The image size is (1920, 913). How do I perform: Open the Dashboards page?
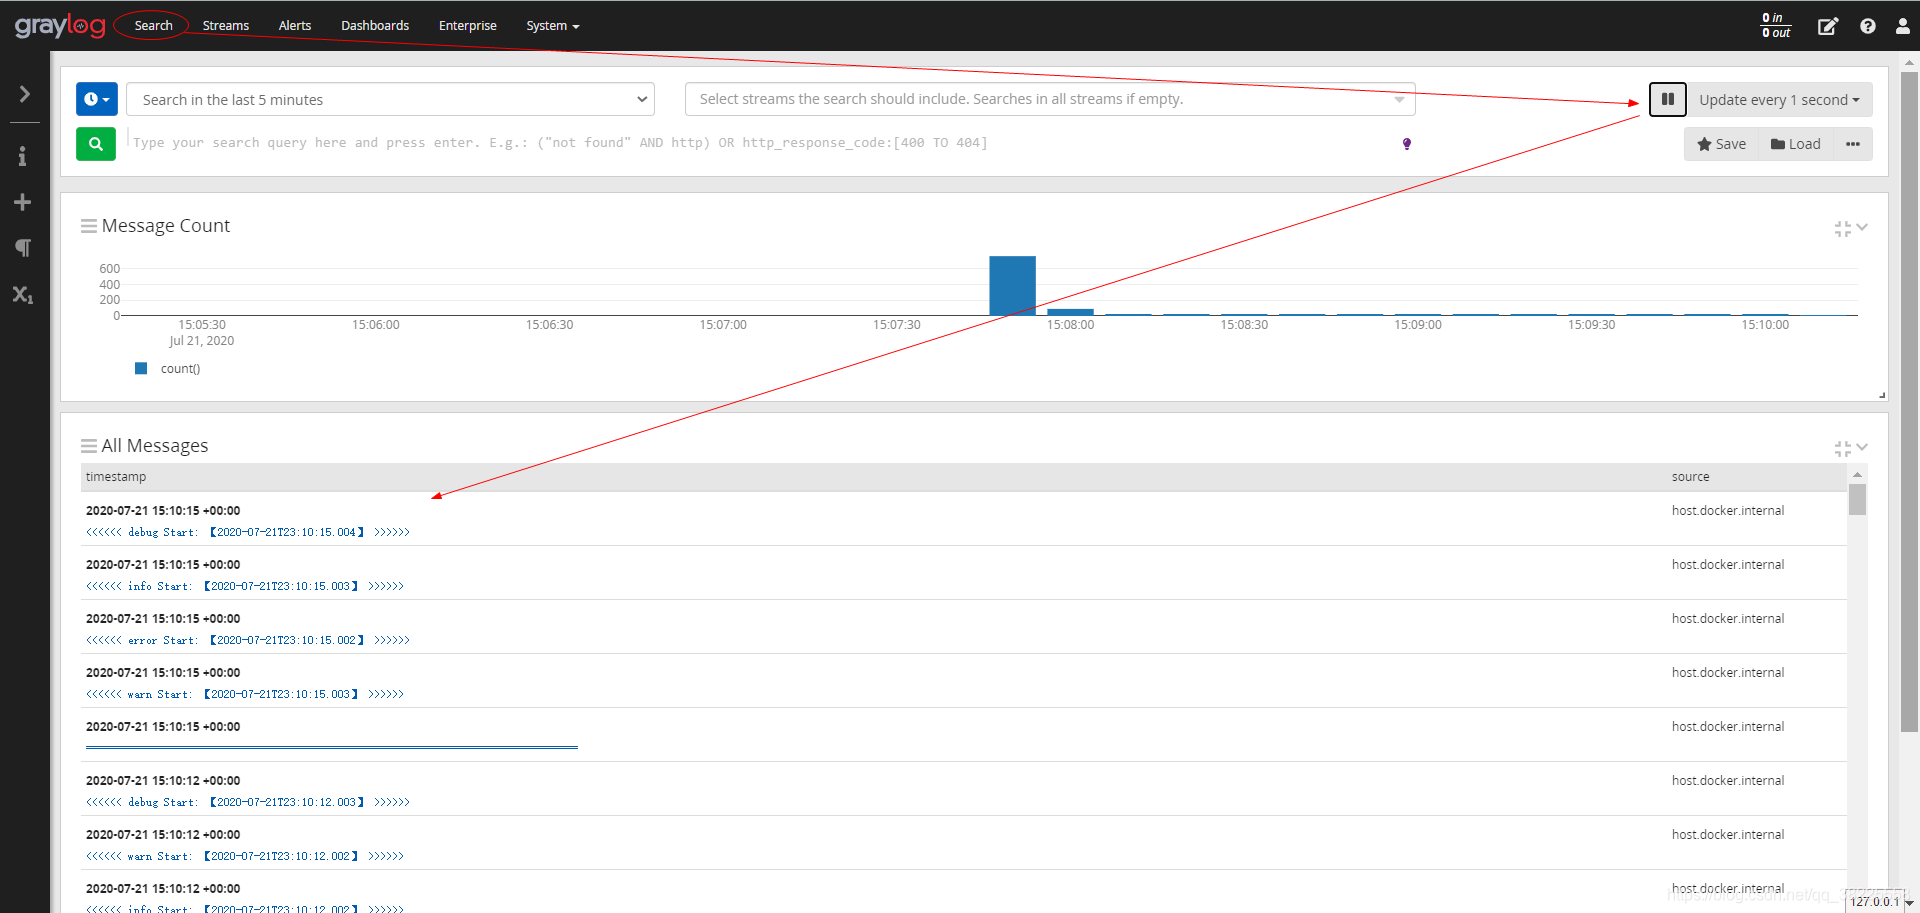(x=375, y=26)
